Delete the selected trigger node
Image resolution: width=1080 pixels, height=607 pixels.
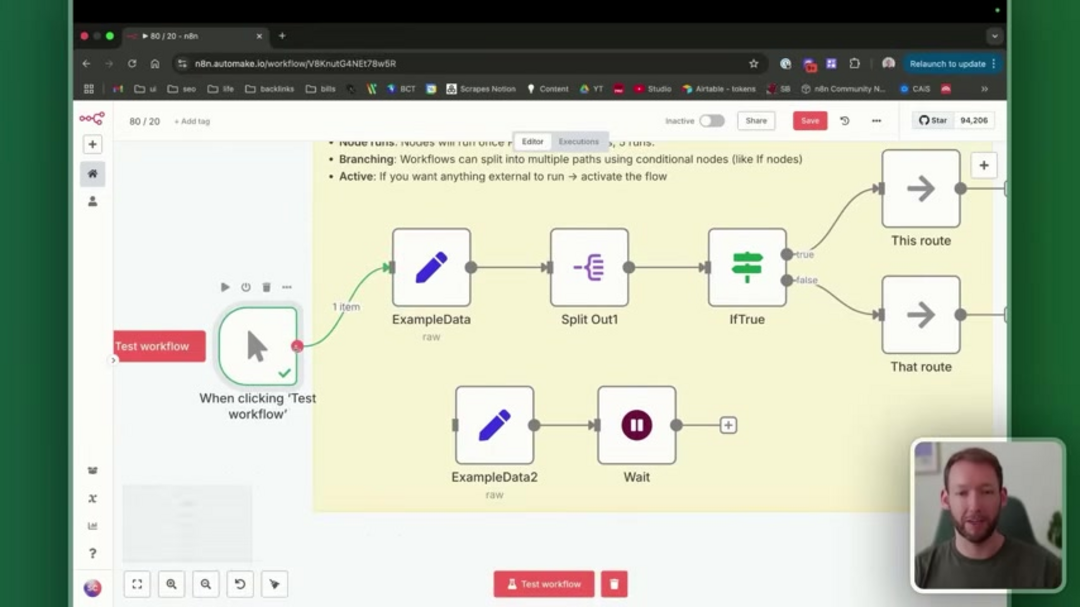[x=266, y=287]
